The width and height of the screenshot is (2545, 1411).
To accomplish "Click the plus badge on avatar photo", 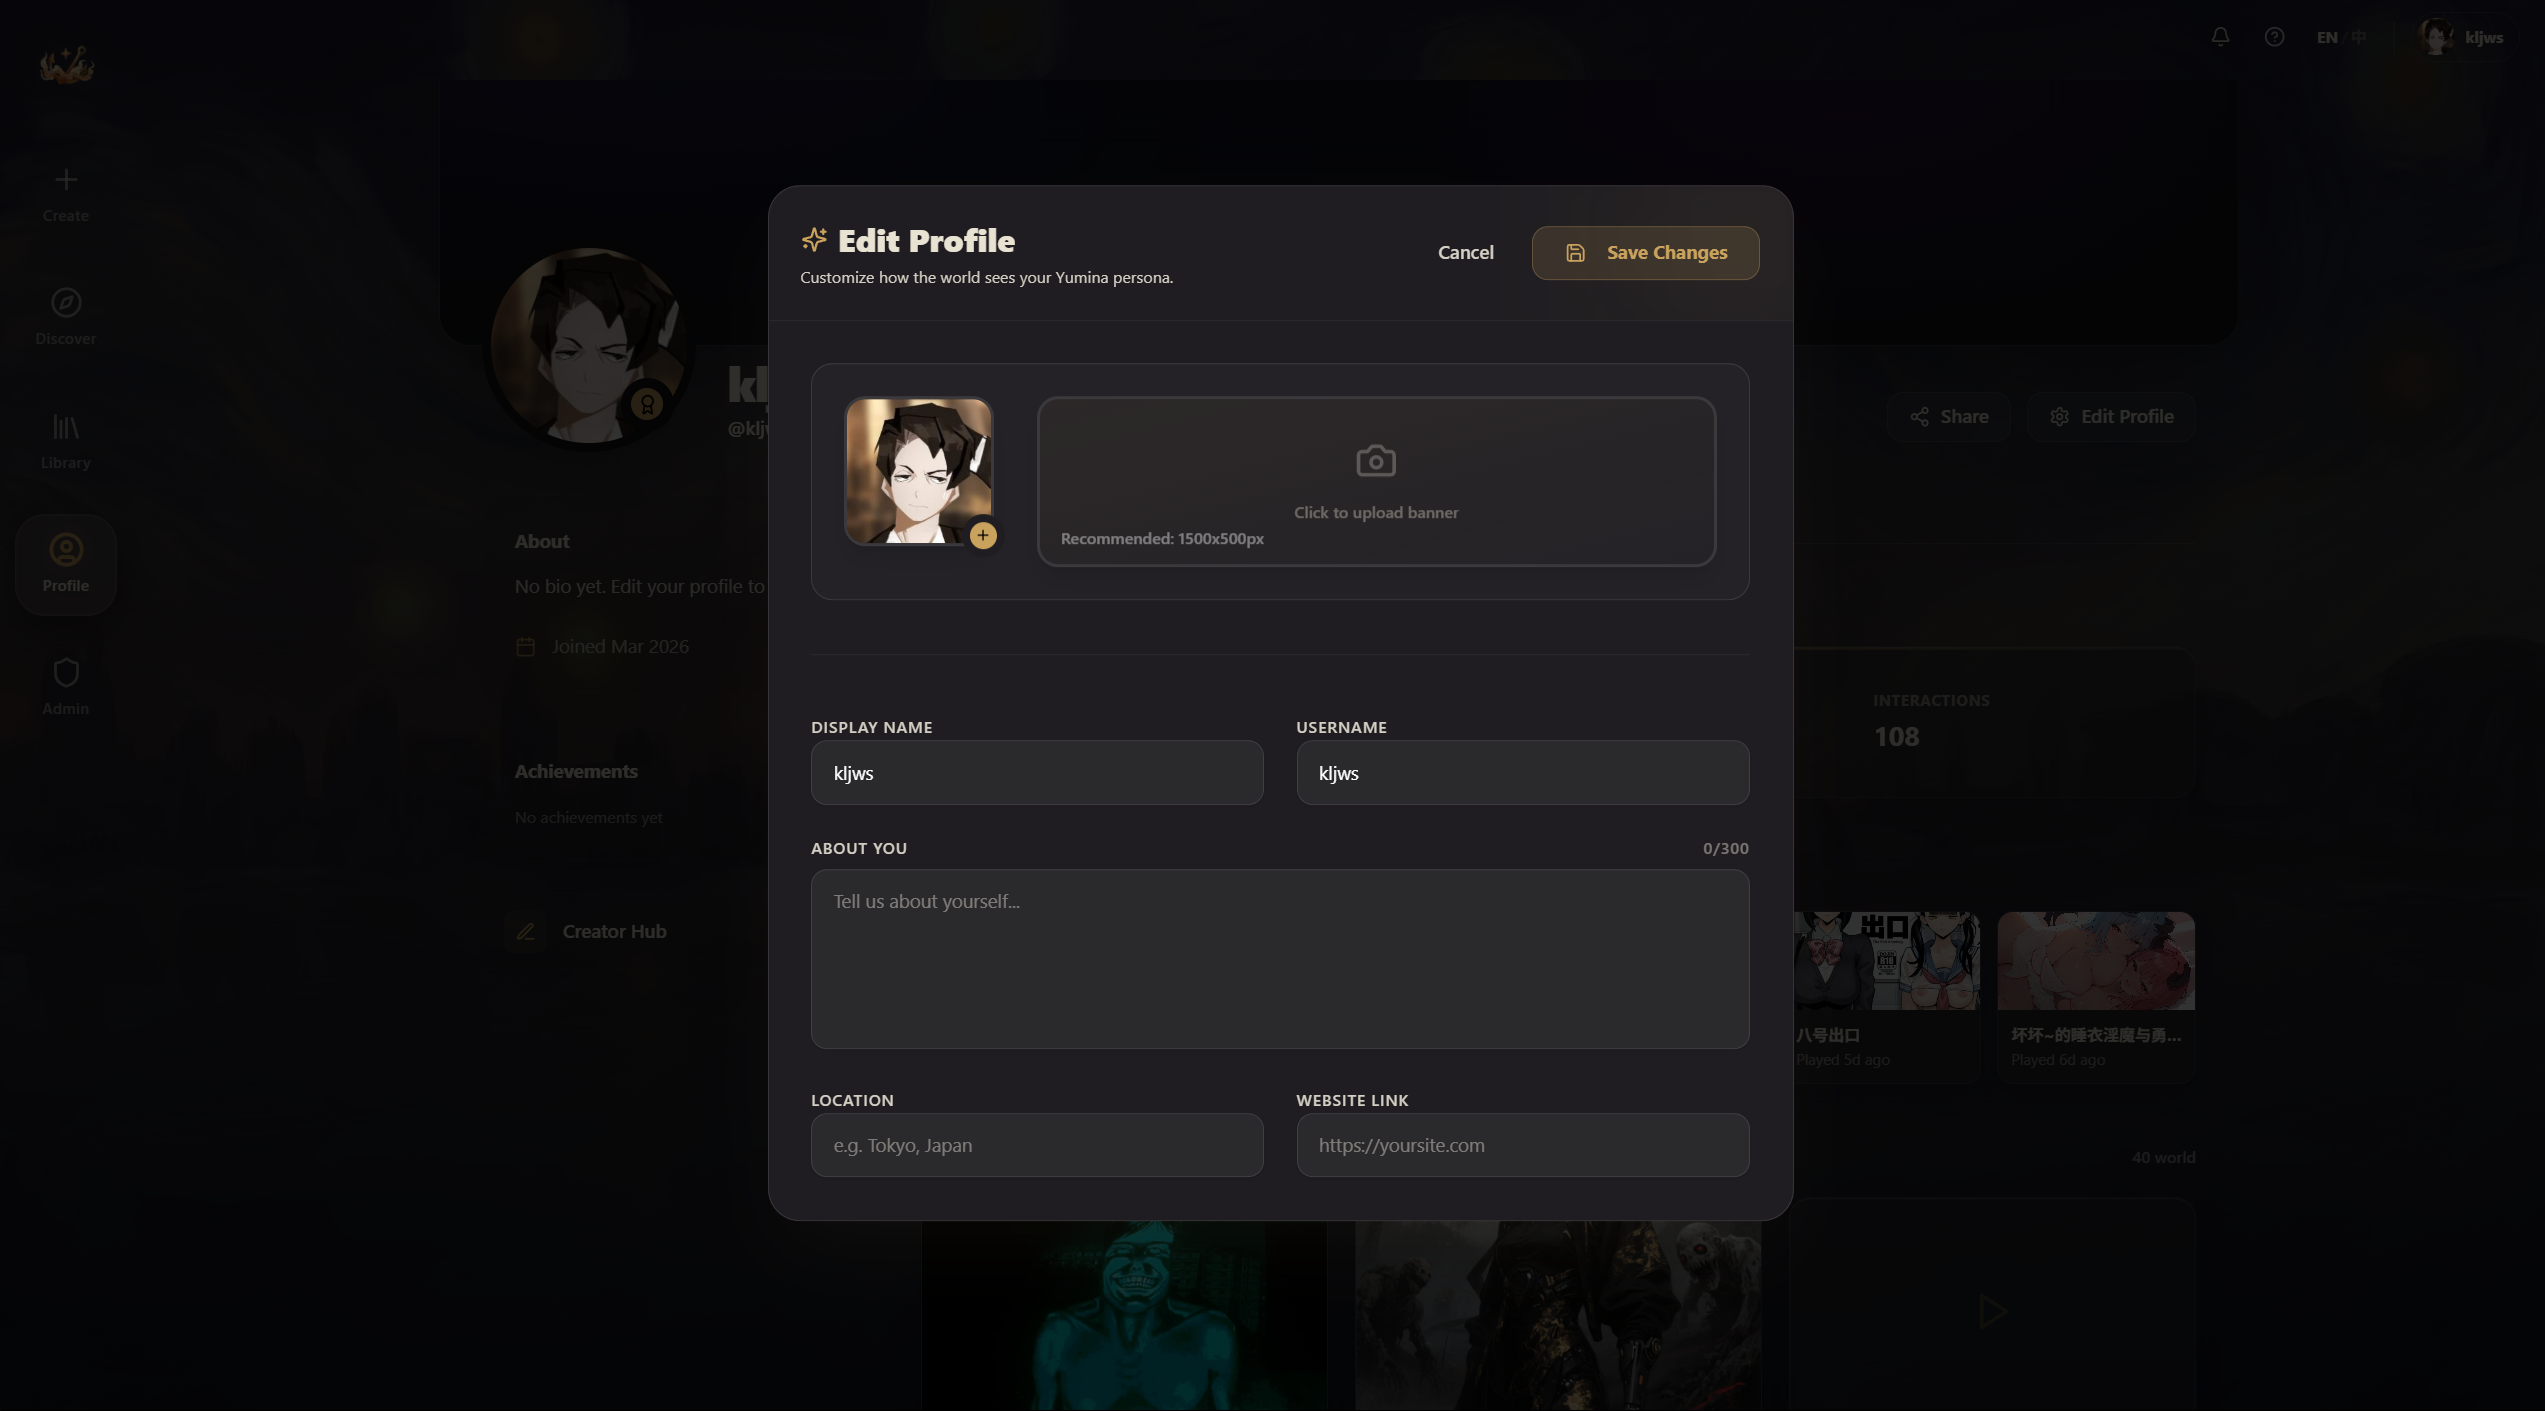I will click(x=983, y=536).
